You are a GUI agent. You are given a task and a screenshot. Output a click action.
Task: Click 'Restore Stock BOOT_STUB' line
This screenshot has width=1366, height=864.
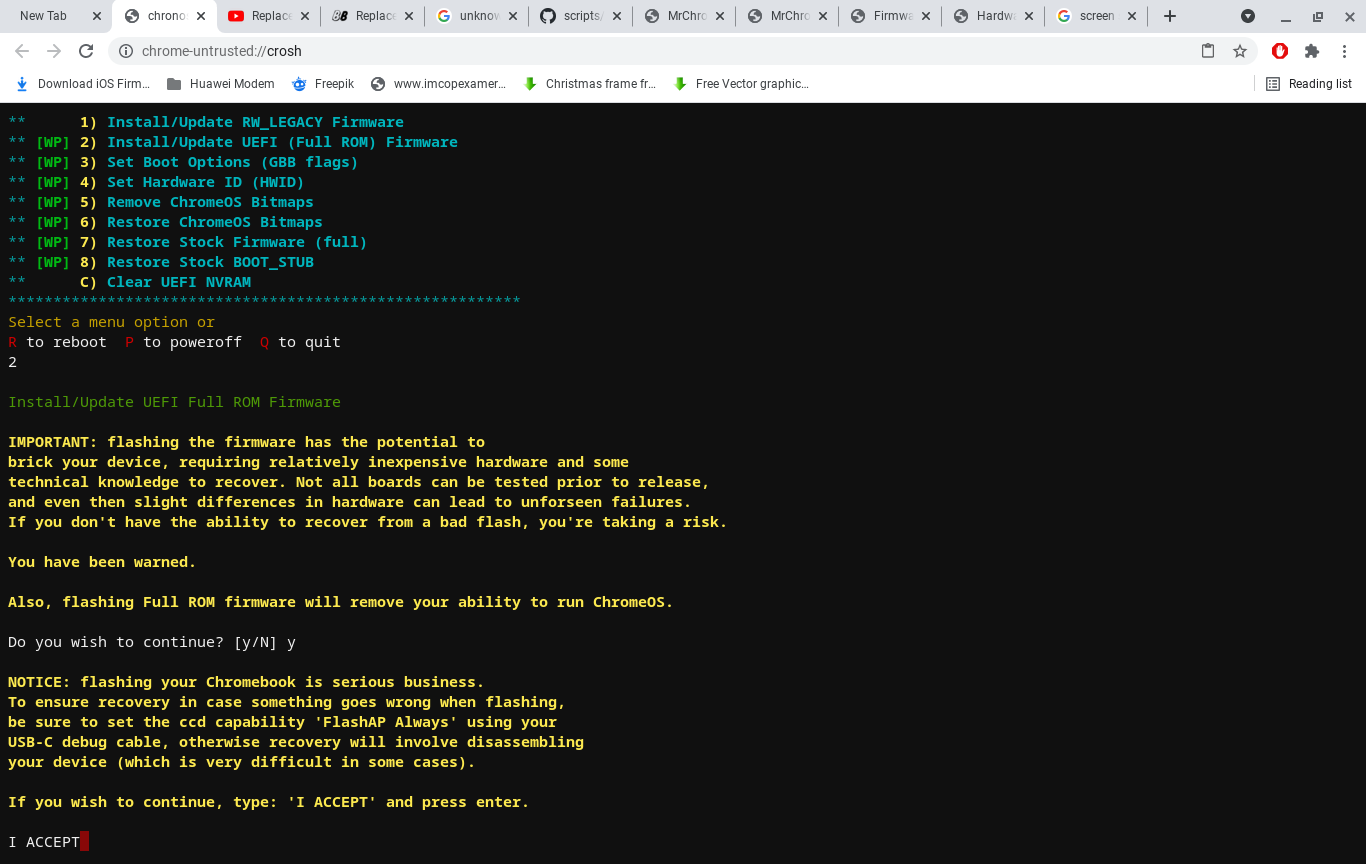click(210, 262)
